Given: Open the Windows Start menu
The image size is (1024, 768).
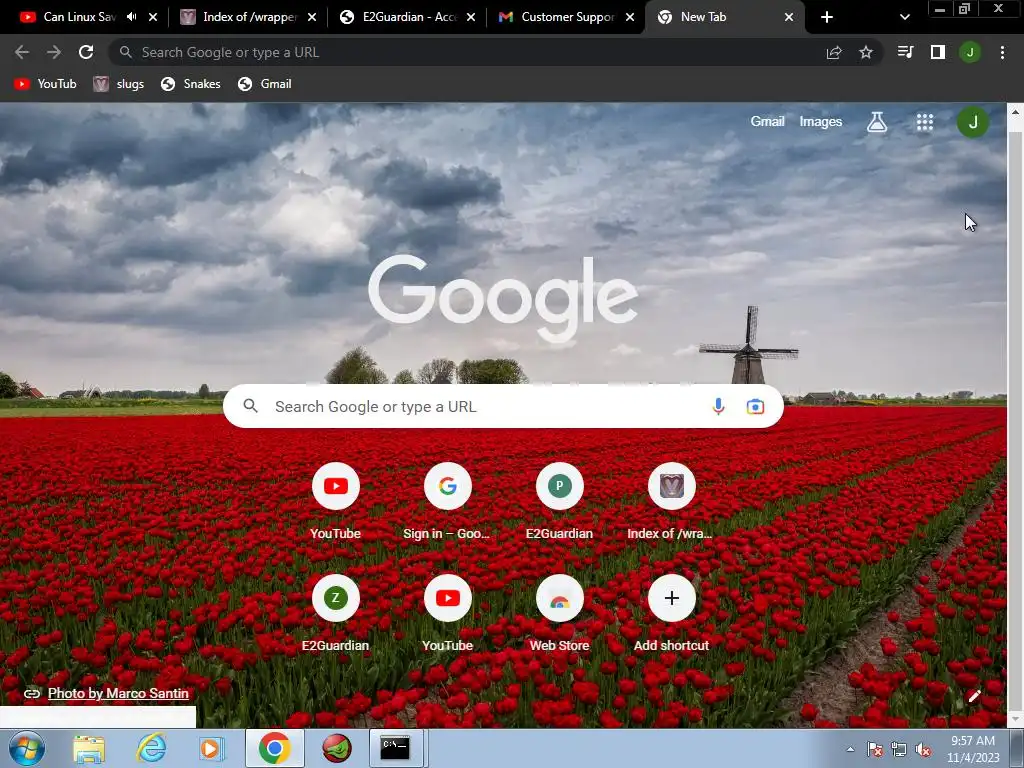Looking at the screenshot, I should pos(27,748).
